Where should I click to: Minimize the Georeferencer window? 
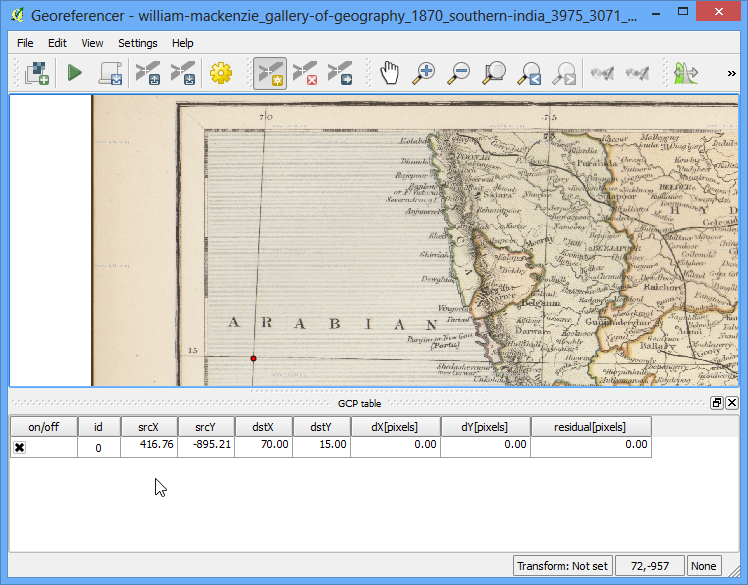pos(656,13)
